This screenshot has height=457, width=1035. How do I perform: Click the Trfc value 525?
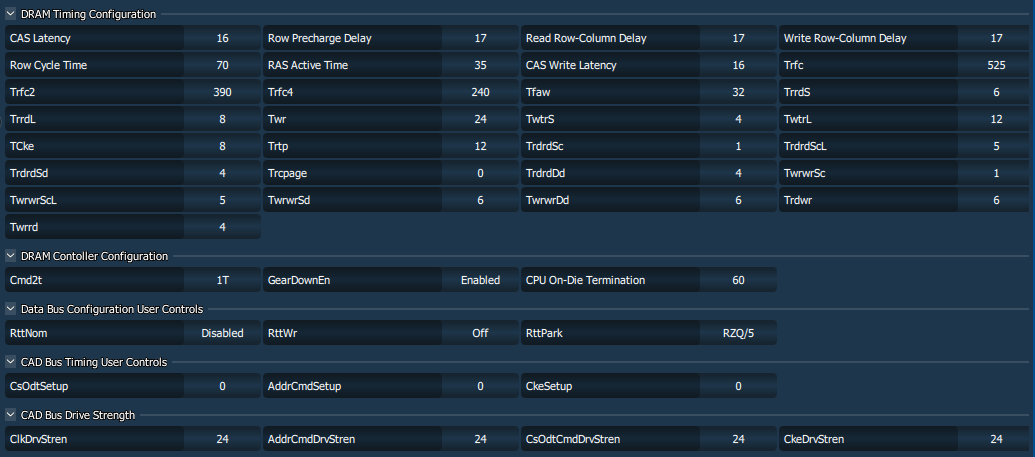[996, 66]
